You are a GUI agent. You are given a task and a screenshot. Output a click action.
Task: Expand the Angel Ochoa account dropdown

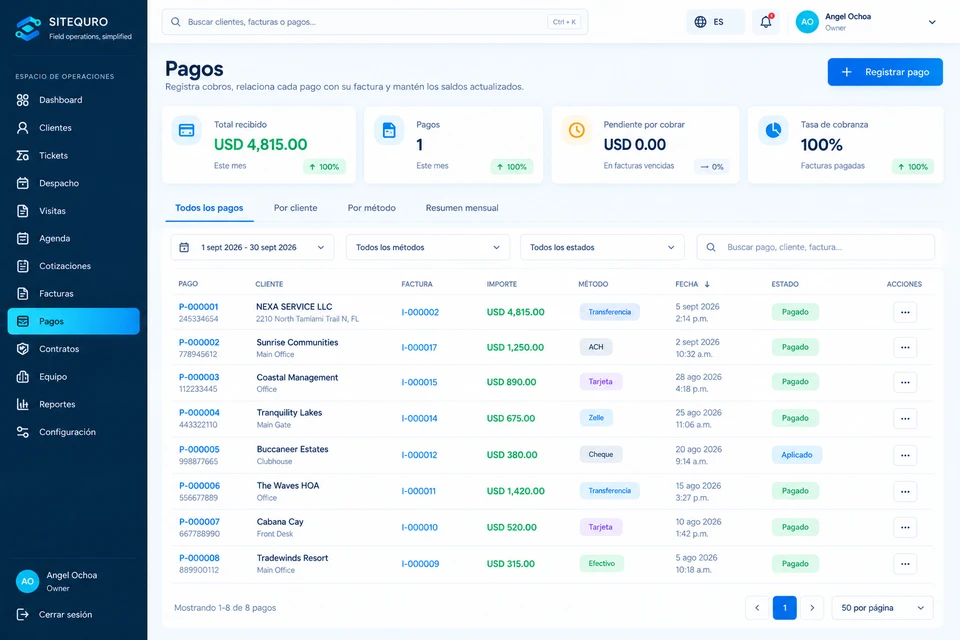(932, 22)
